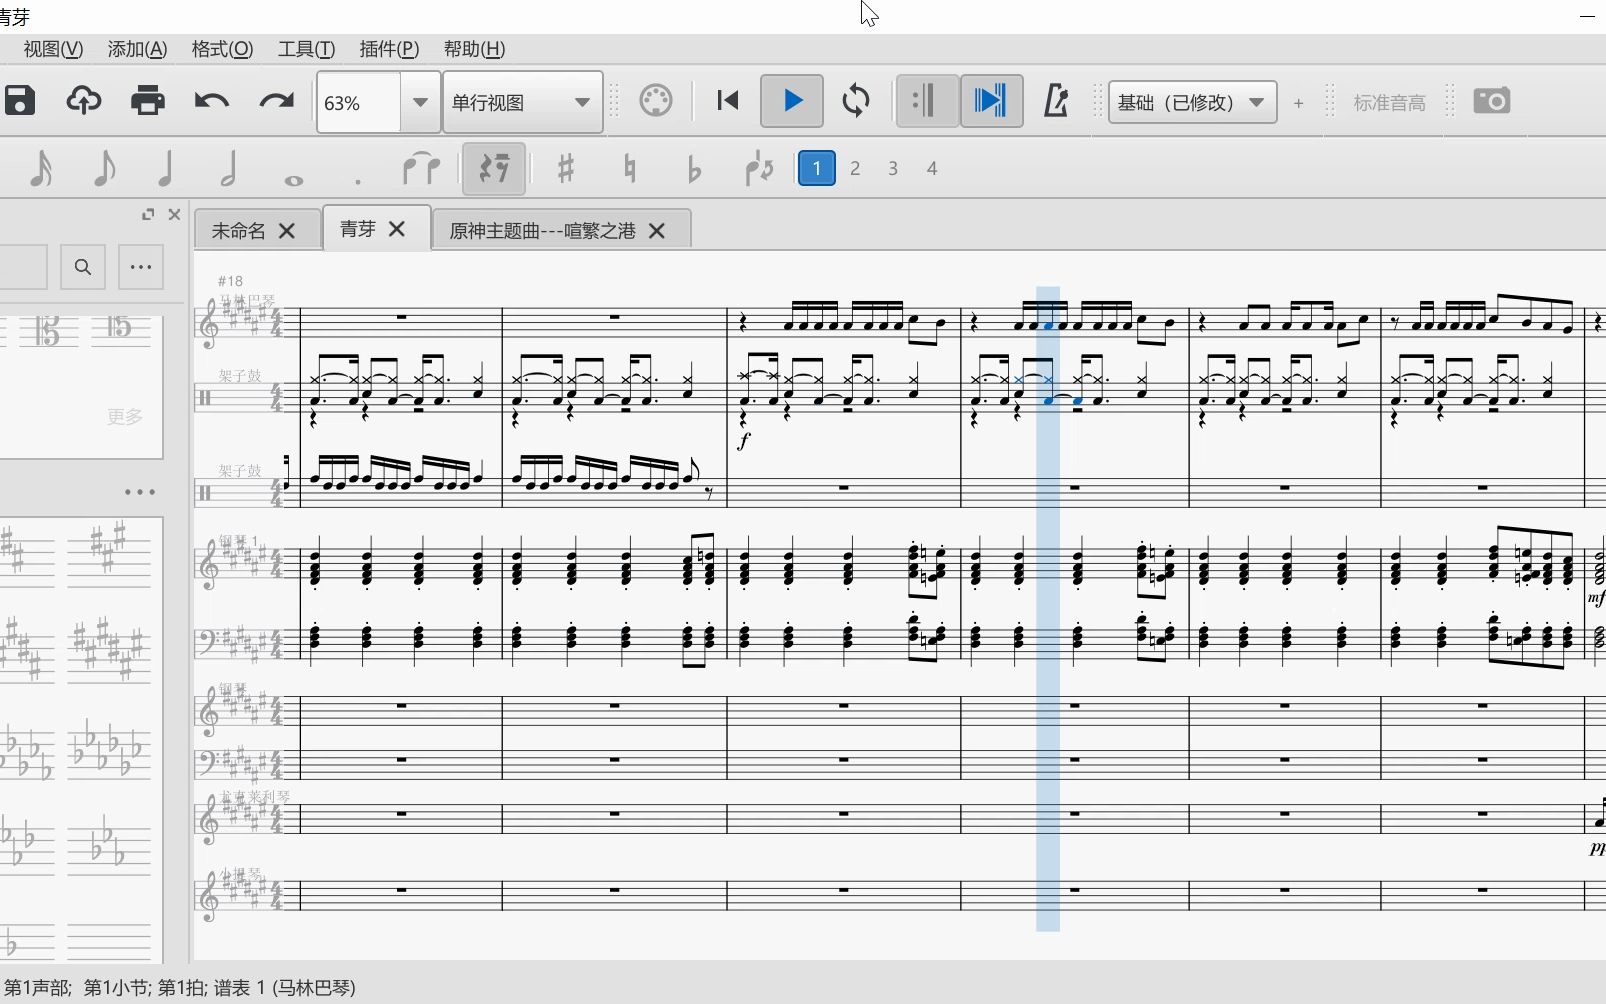Click the #18 rehearsal mark text

230,281
